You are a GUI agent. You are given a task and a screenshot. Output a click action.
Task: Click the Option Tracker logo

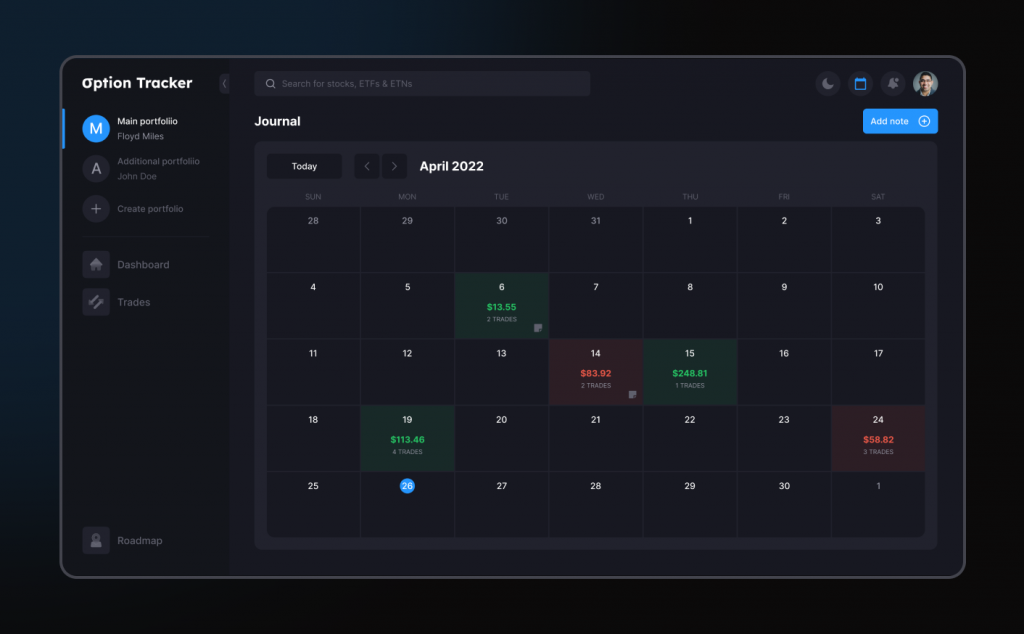[137, 83]
